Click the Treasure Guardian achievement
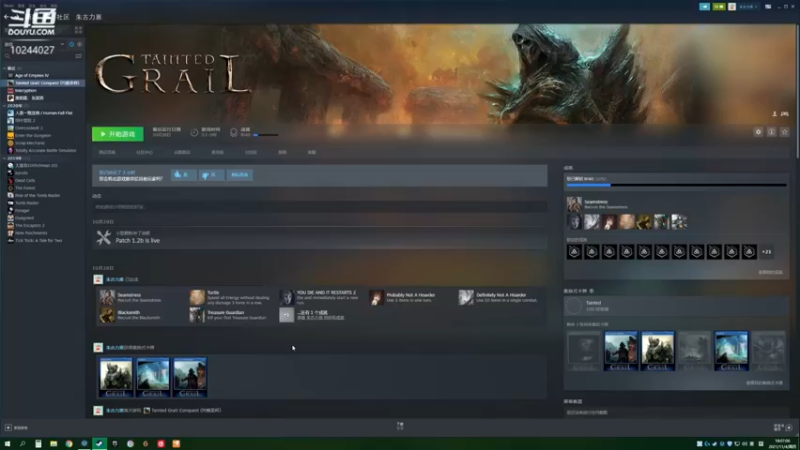The height and width of the screenshot is (450, 800). pos(230,315)
